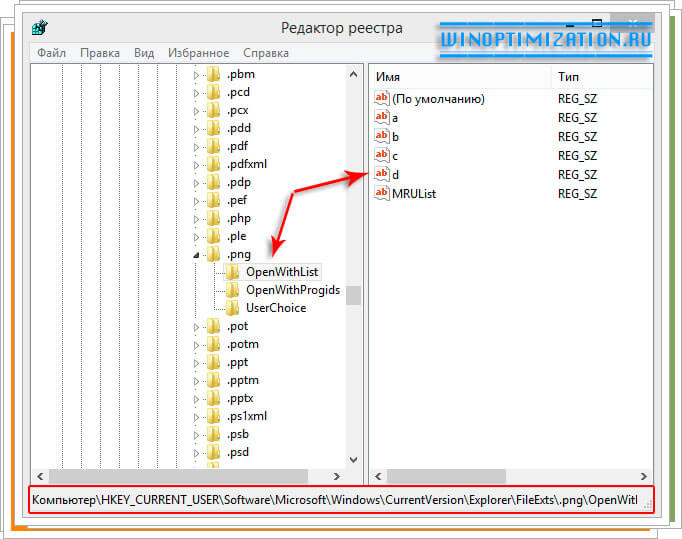Expand the .pdfxml key arrow

click(196, 165)
